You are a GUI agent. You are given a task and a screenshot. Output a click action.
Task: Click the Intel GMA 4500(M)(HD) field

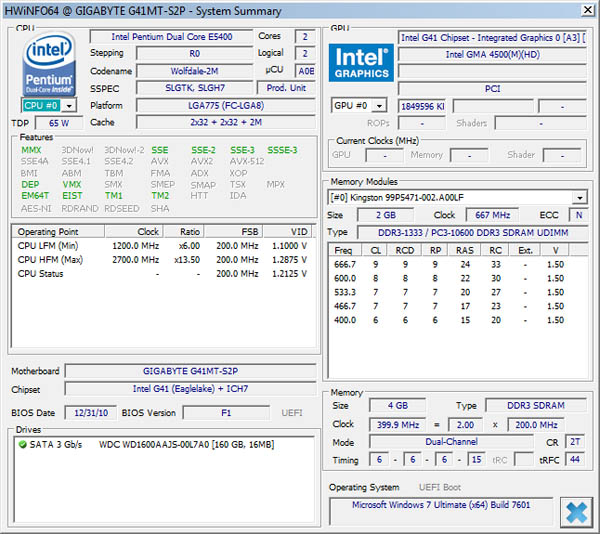pyautogui.click(x=492, y=55)
